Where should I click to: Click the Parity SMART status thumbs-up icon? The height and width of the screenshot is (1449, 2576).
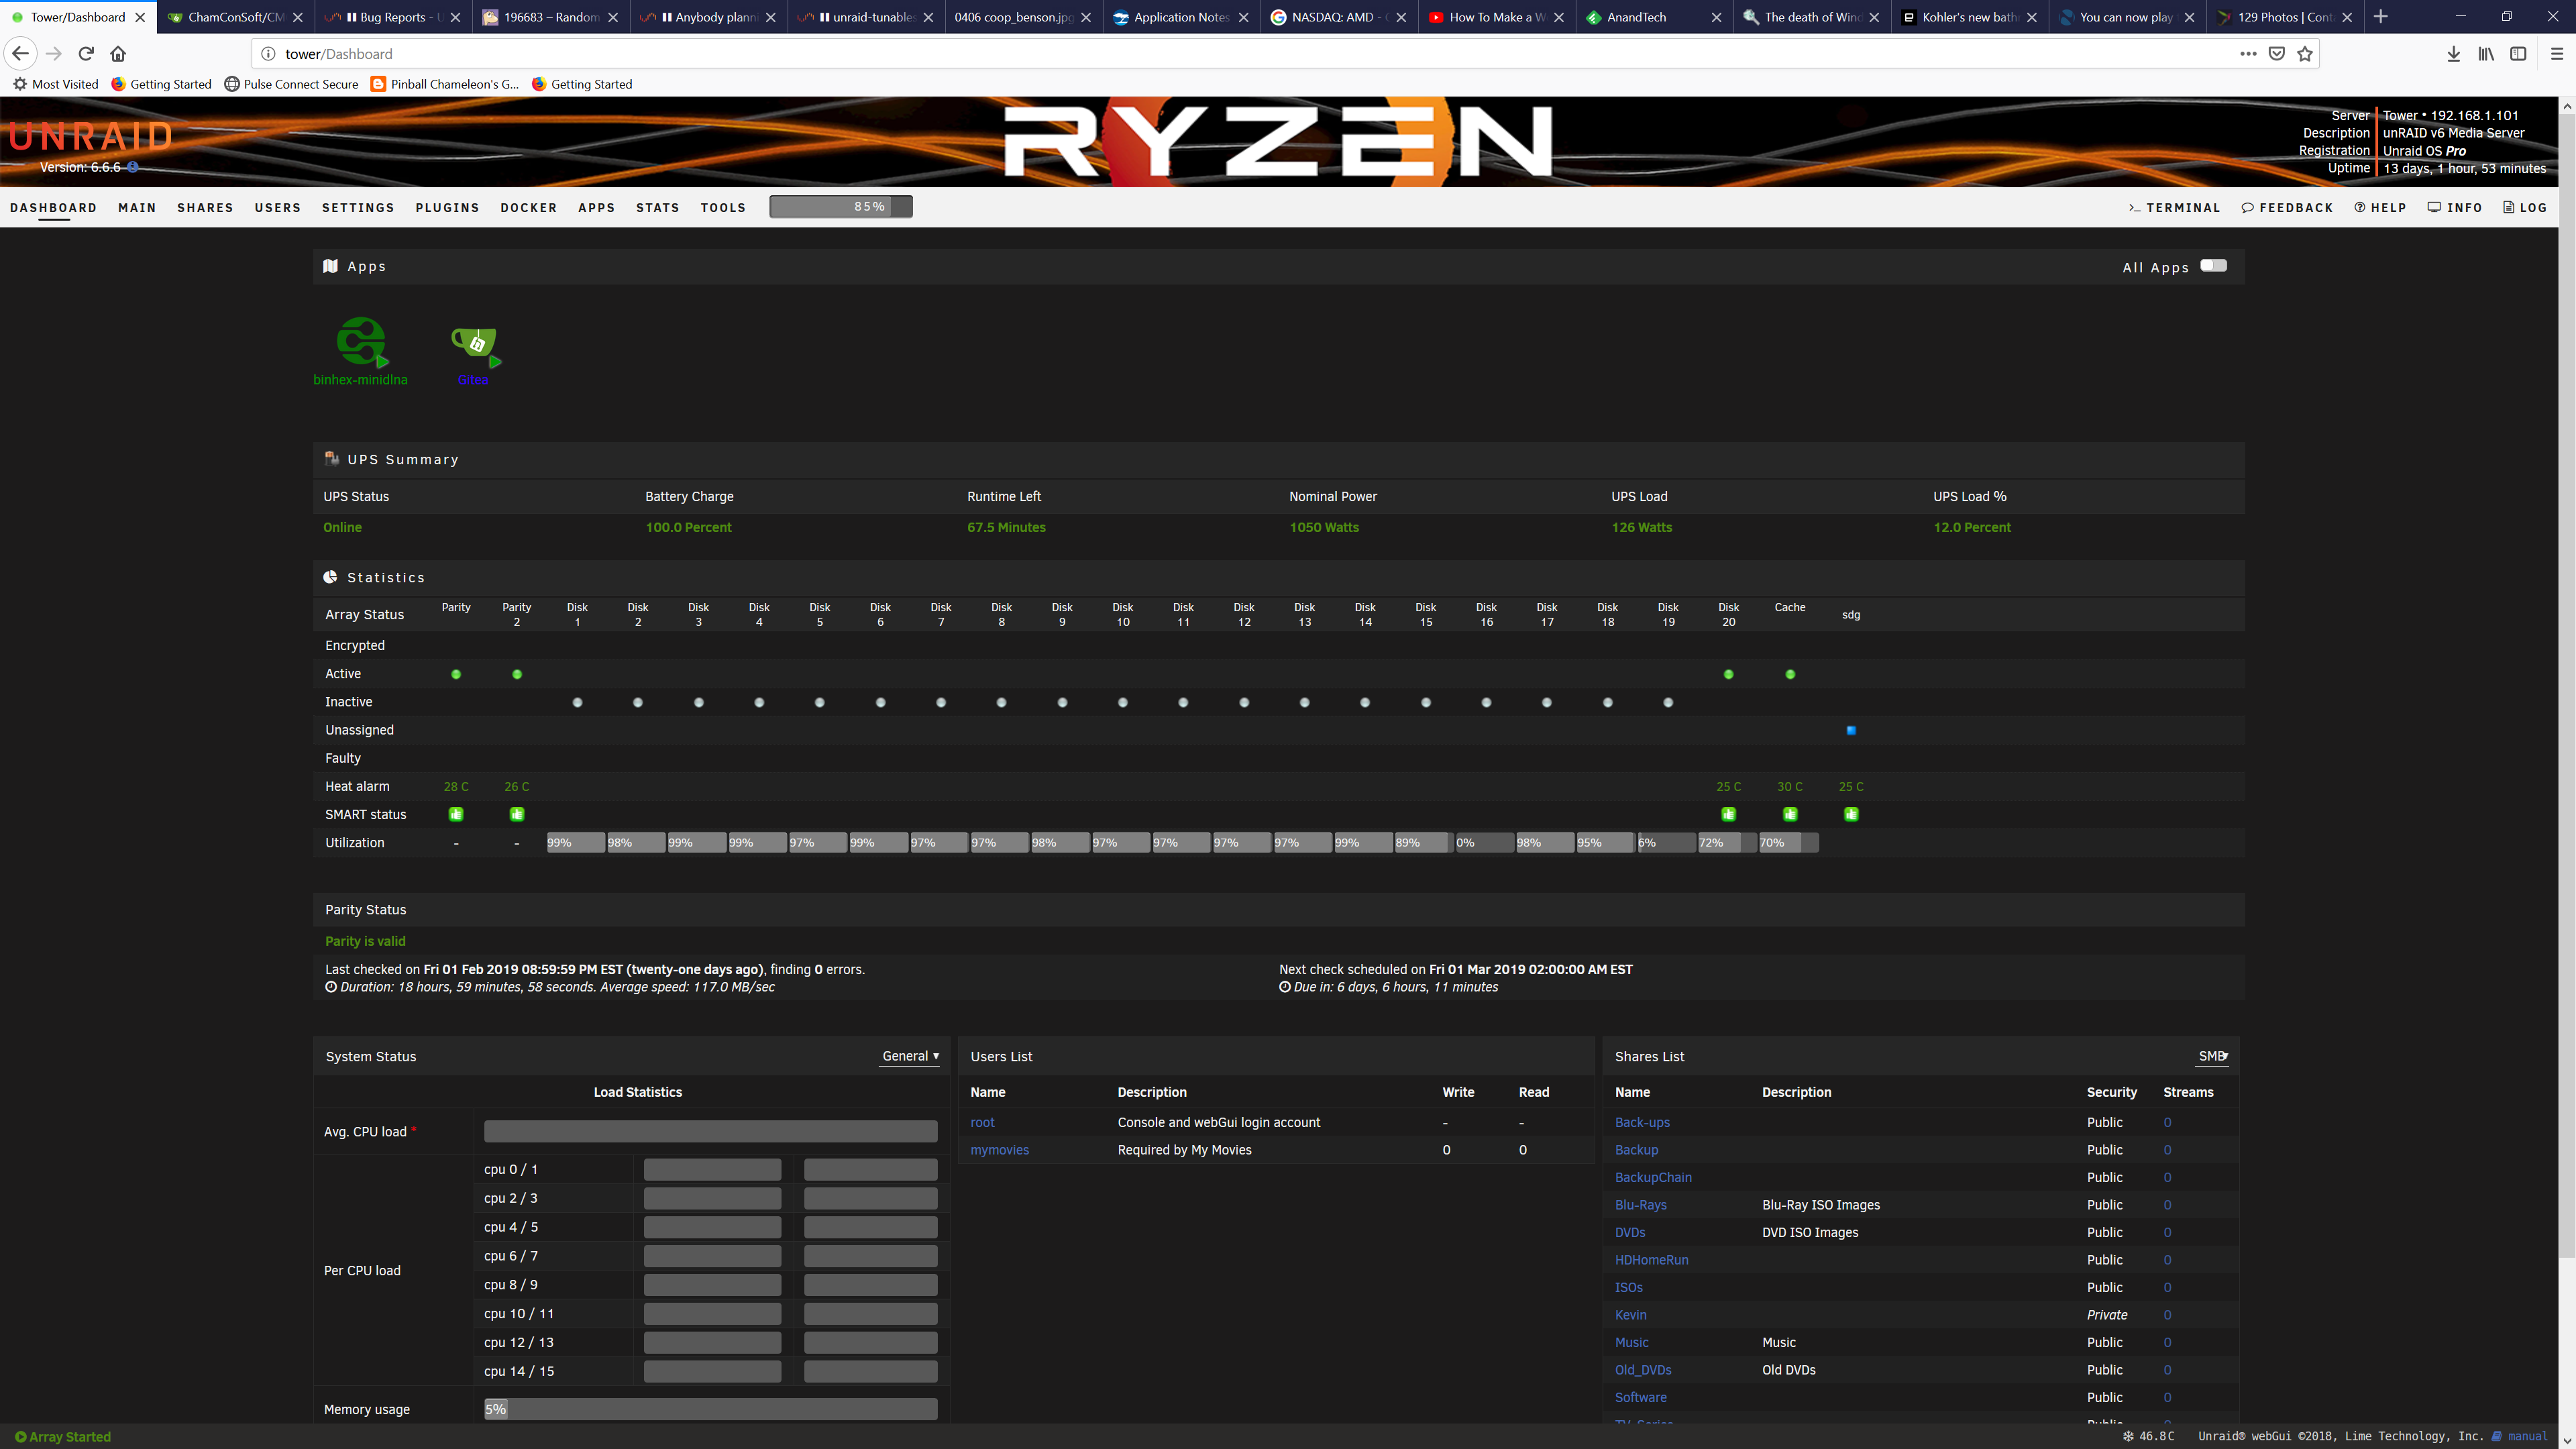click(456, 814)
